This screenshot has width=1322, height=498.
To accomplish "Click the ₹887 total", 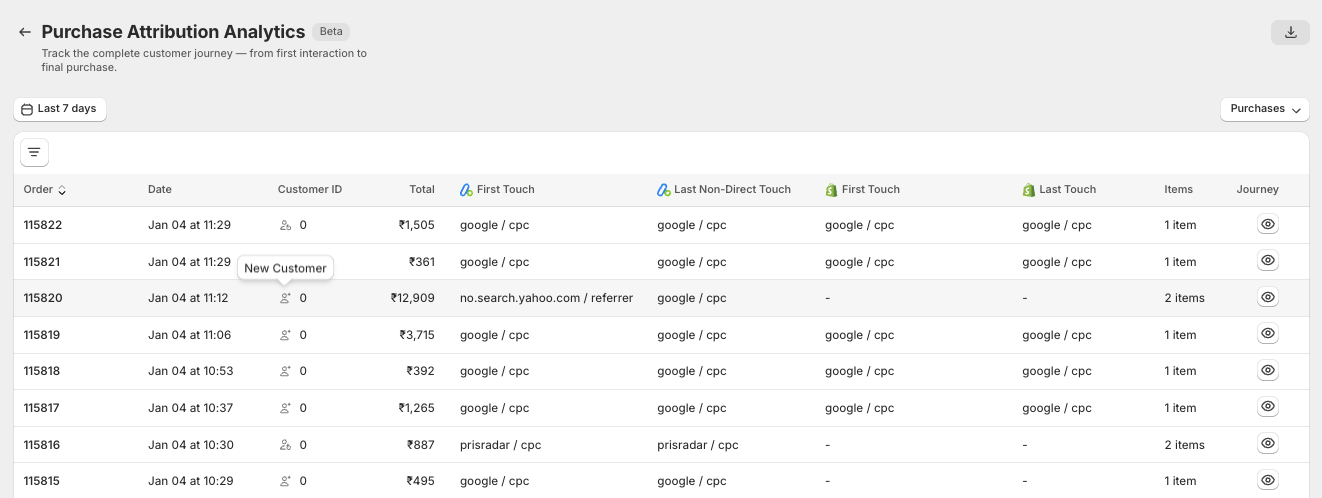I will coord(421,445).
